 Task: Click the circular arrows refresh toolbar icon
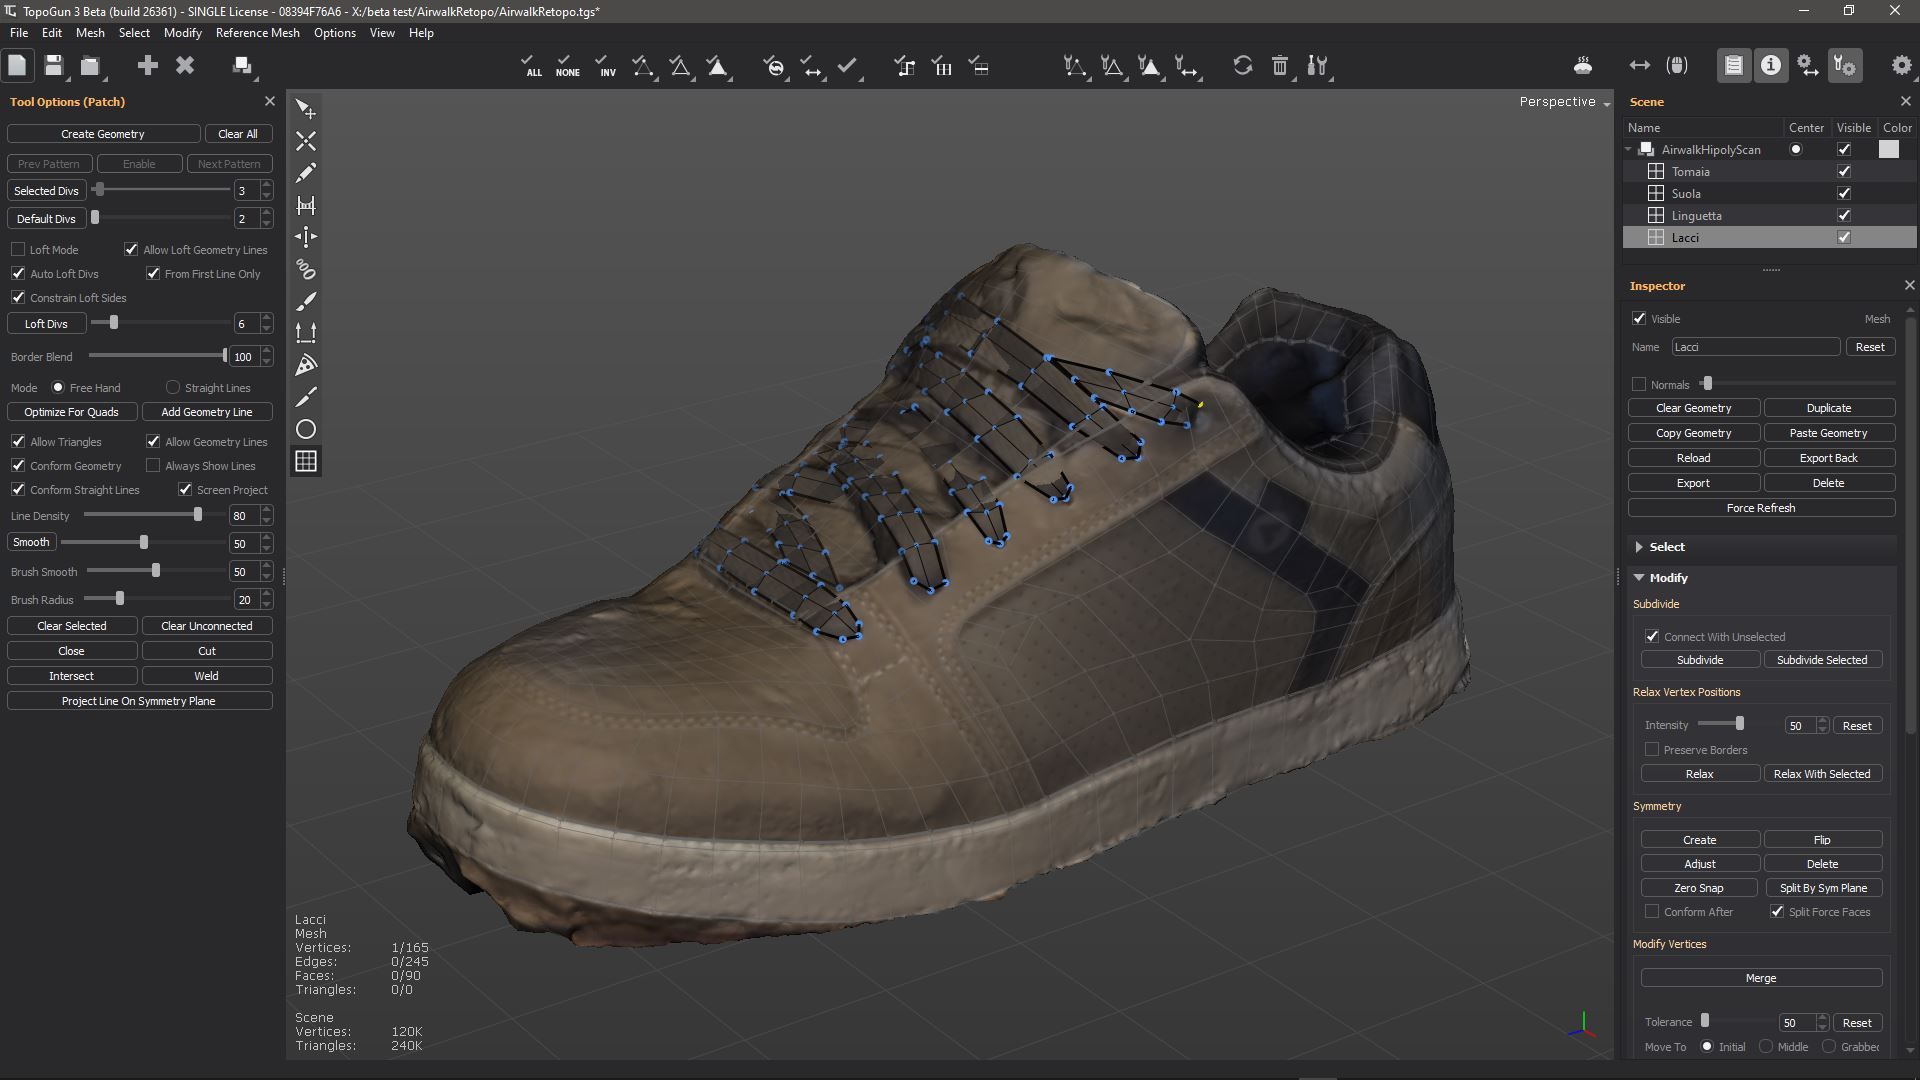click(1242, 66)
